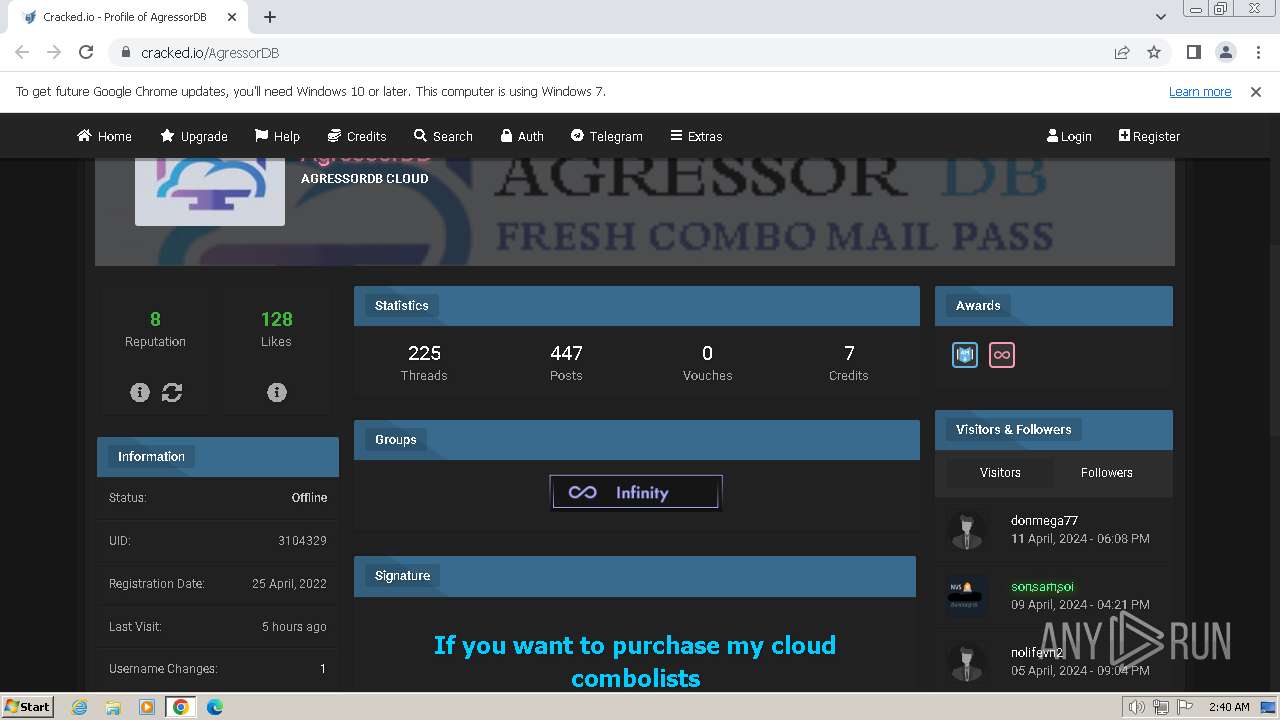The height and width of the screenshot is (720, 1280).
Task: Click the Login link
Action: pos(1069,136)
